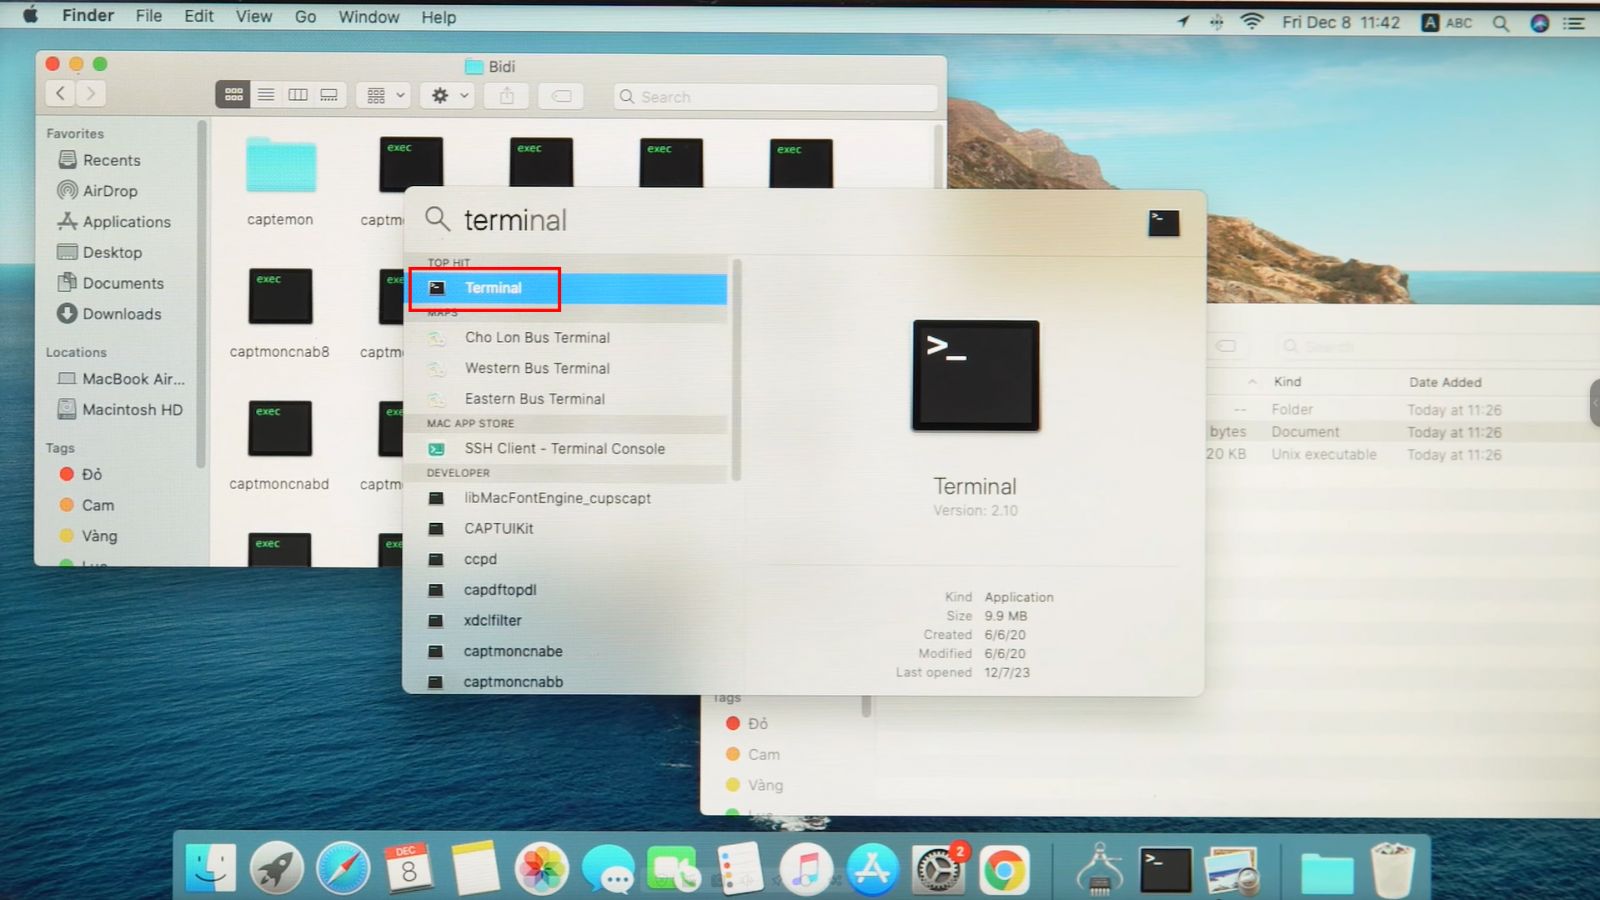
Task: Open the Window menu
Action: pyautogui.click(x=369, y=17)
